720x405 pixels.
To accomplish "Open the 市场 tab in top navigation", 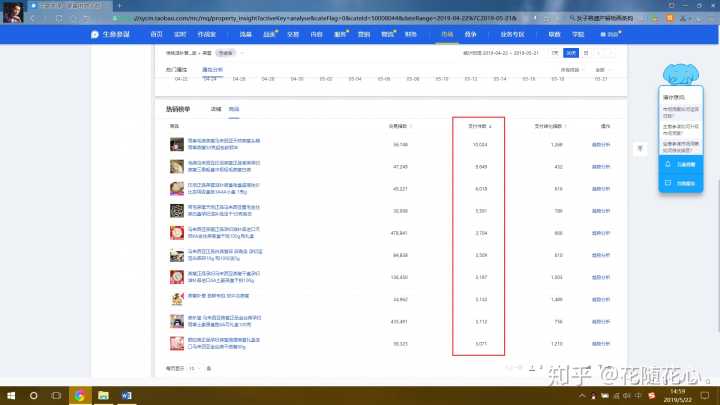I will [x=446, y=35].
